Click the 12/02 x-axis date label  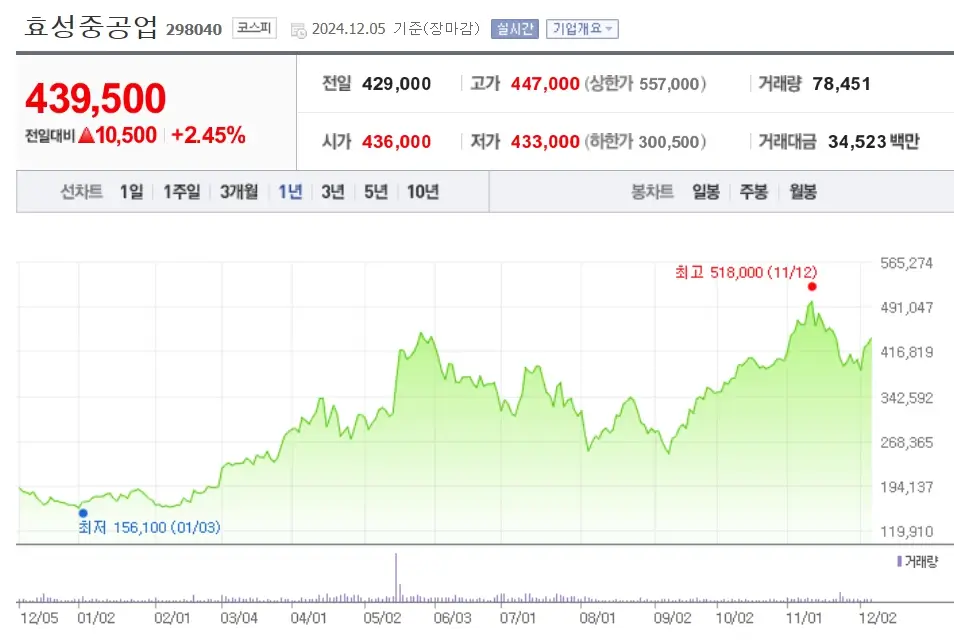click(x=877, y=618)
